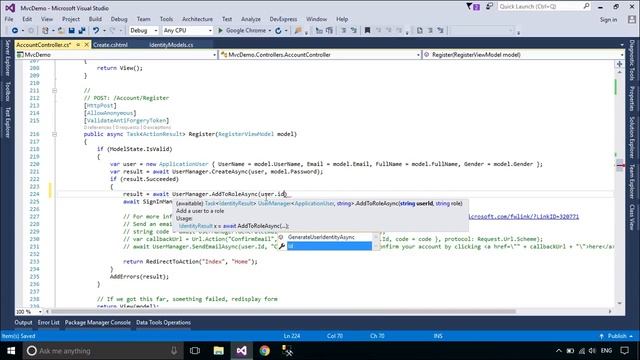640x360 pixels.
Task: Open the Server Explorer side panel
Action: (7, 58)
